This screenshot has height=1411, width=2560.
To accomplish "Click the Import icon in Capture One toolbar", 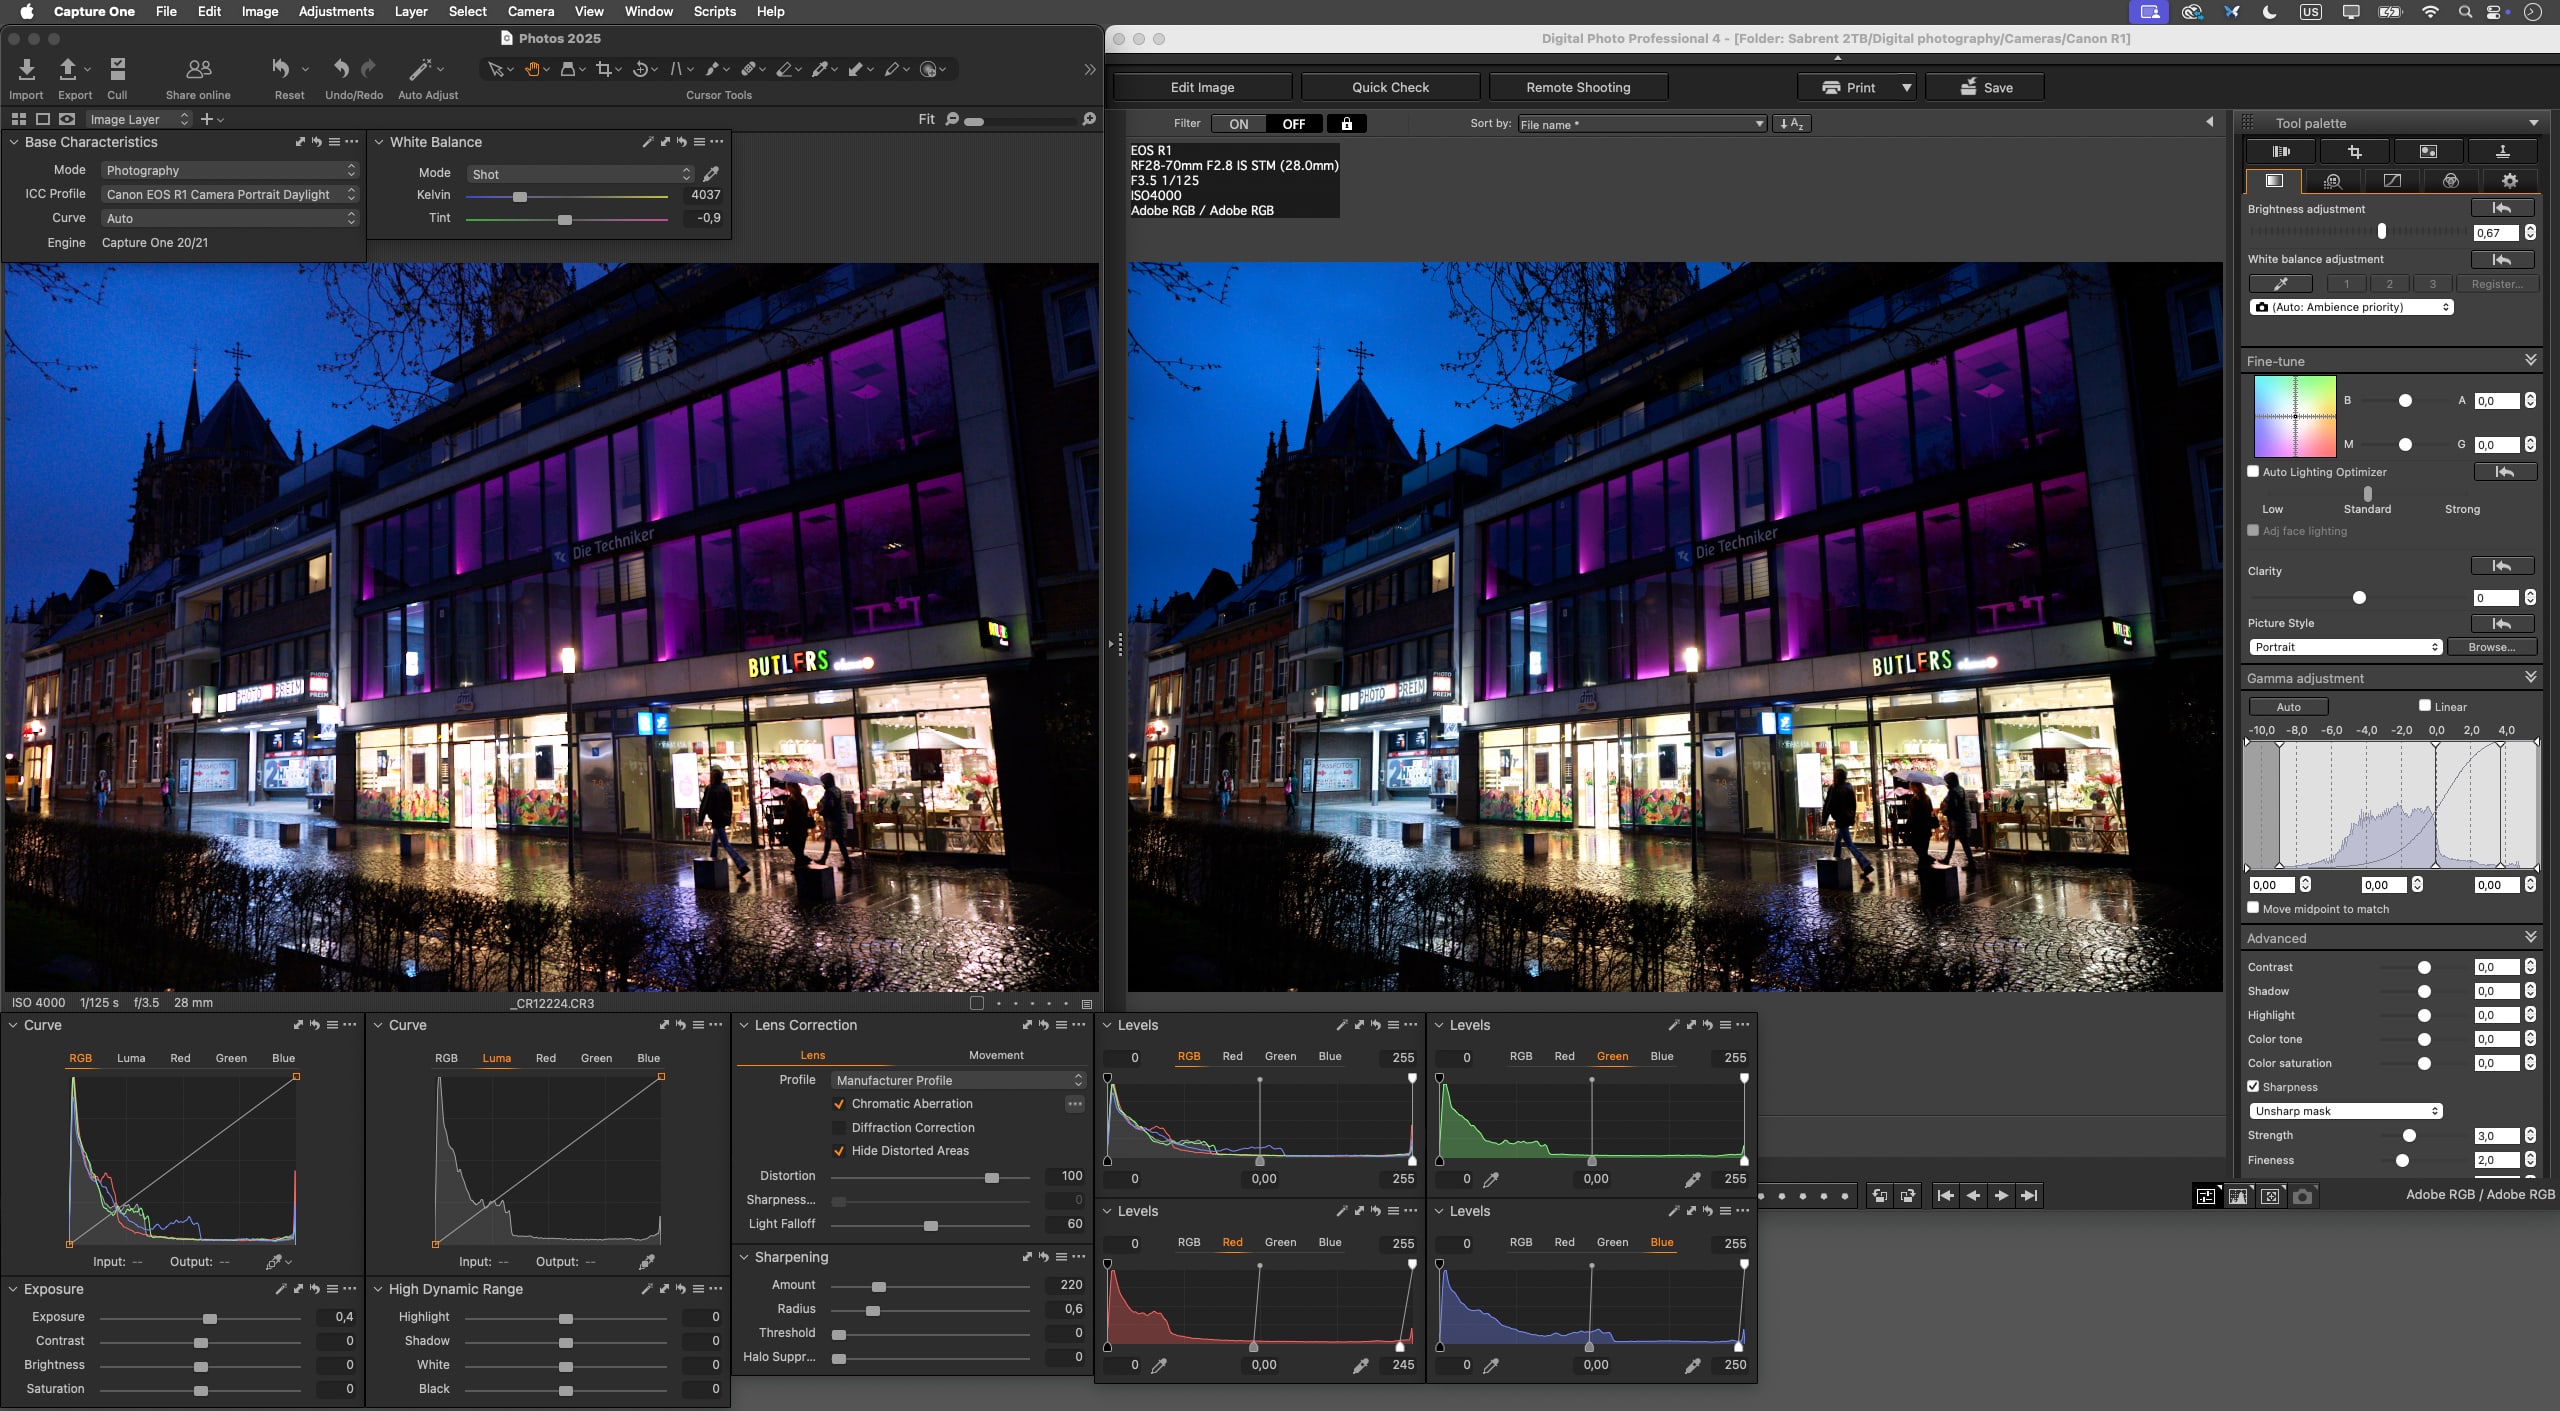I will pos(27,70).
